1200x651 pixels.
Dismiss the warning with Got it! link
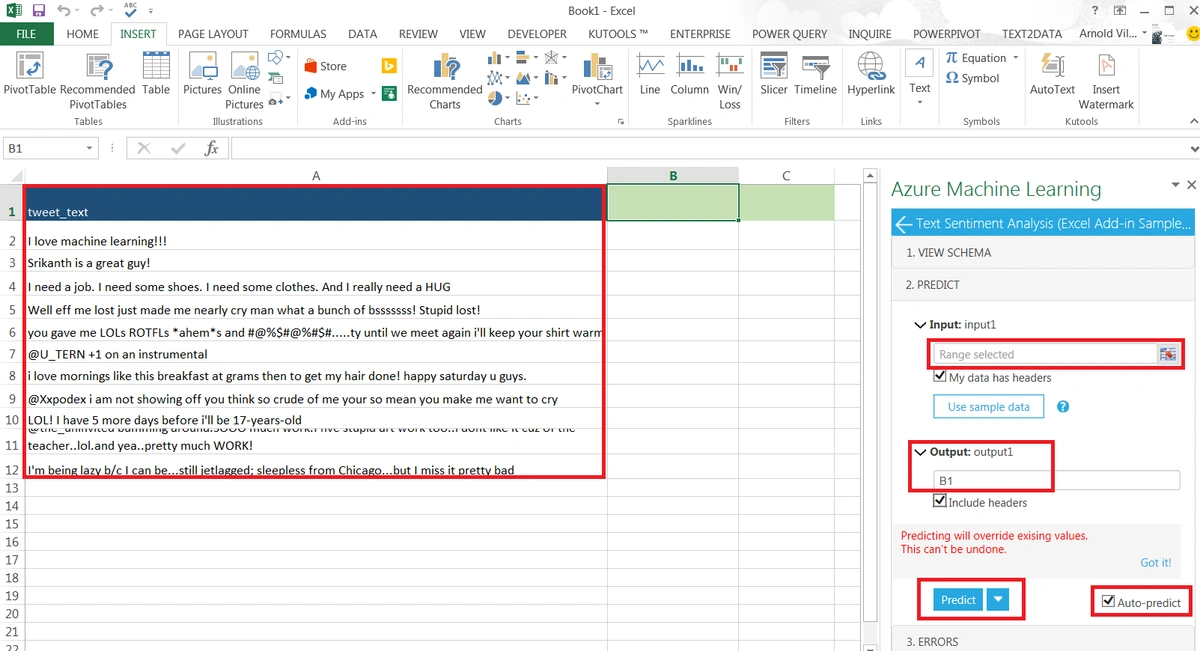(1155, 563)
